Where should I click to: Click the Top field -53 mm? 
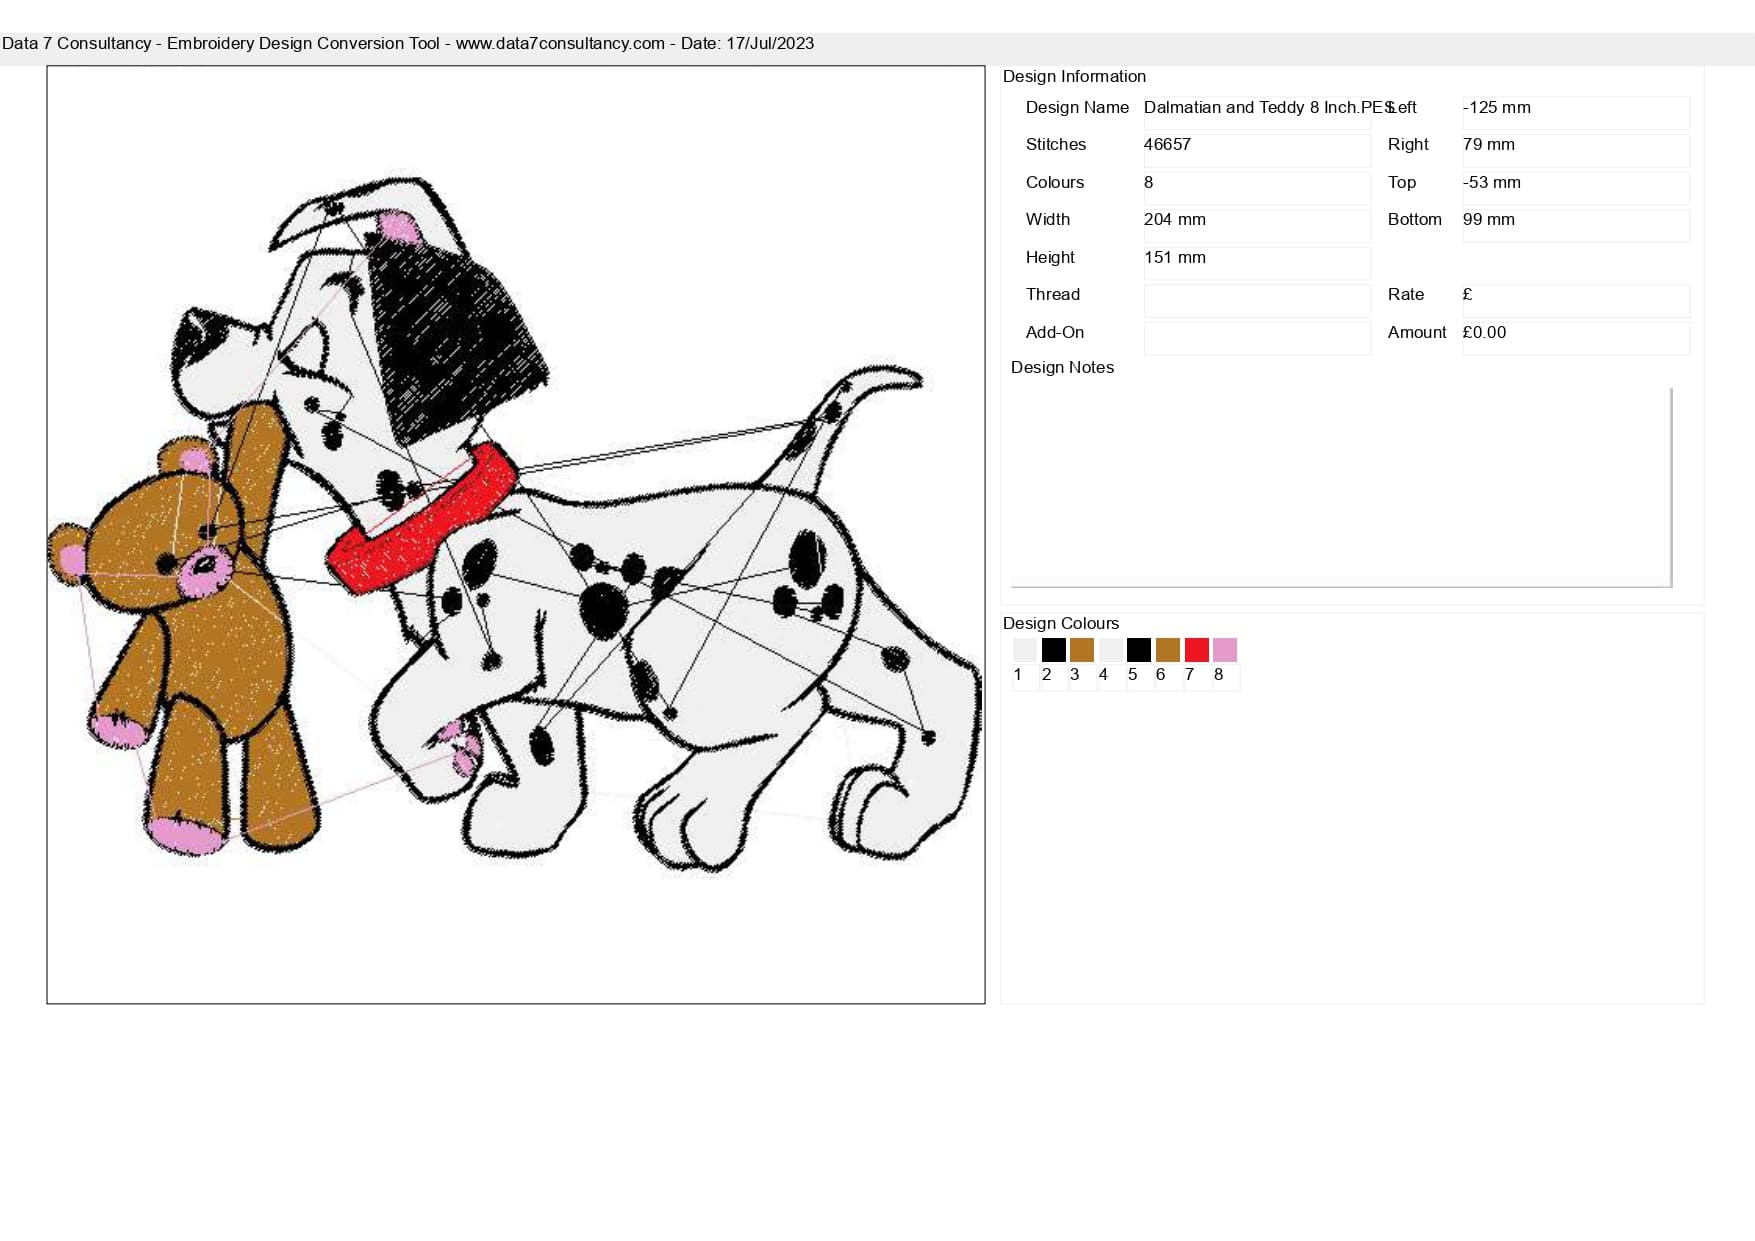click(1576, 188)
